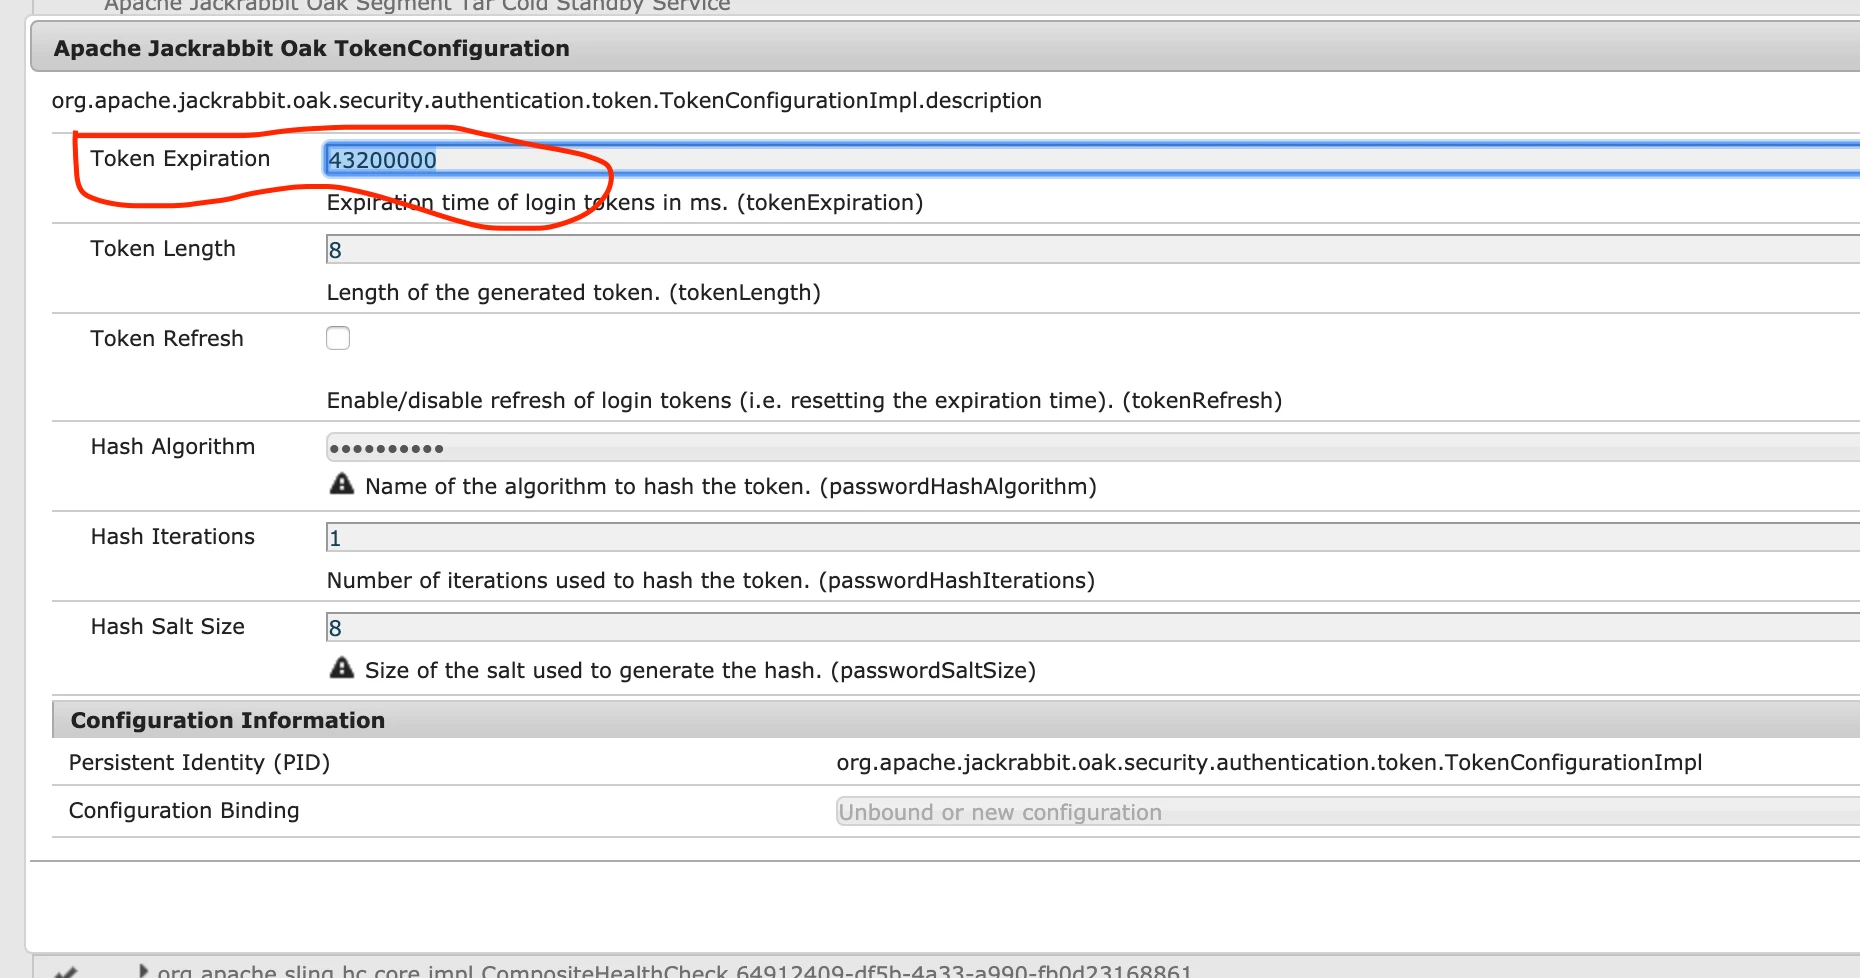Click the 'Name of the algorithm' description text

731,487
